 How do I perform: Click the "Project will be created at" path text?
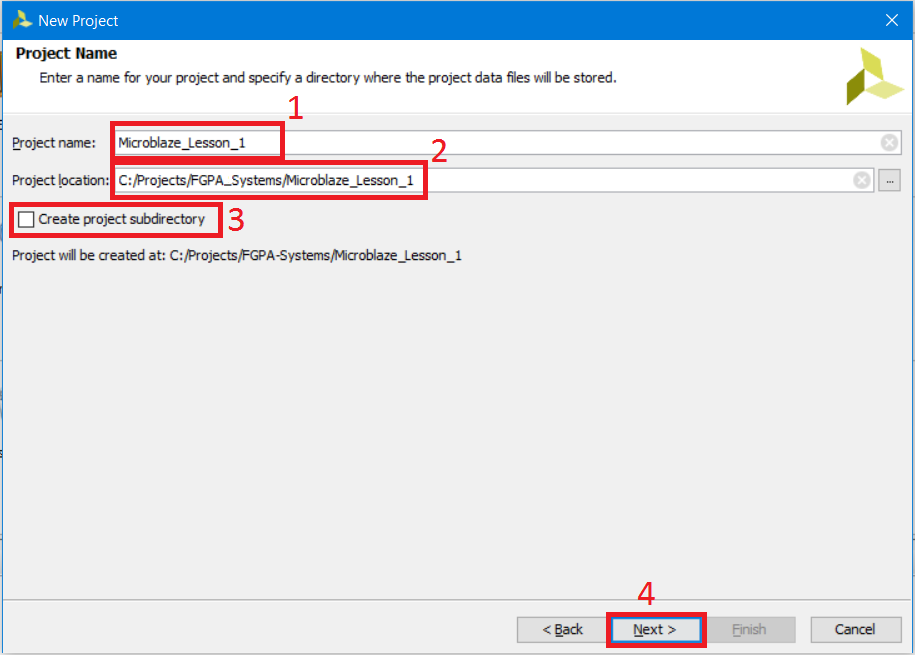click(x=236, y=255)
